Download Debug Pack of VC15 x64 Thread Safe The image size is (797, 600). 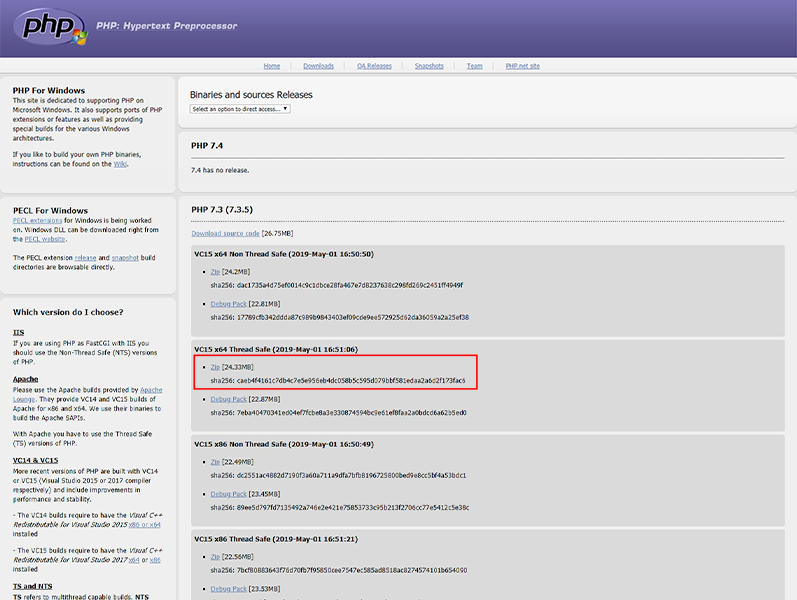(x=229, y=399)
